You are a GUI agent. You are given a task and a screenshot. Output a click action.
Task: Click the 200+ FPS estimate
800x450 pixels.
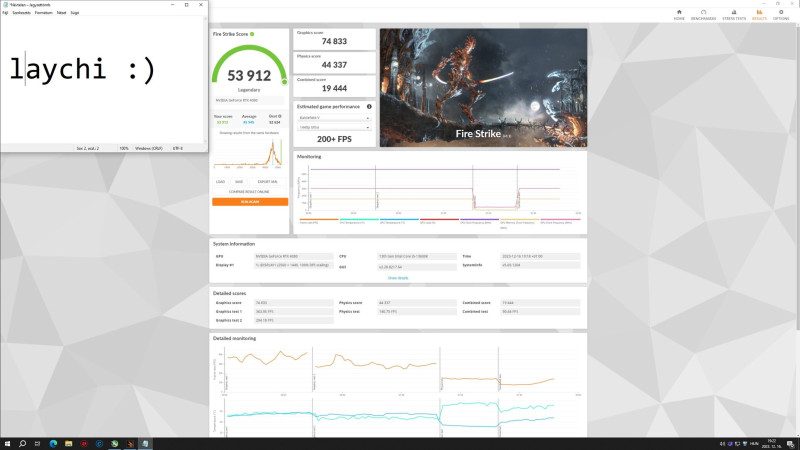pyautogui.click(x=334, y=139)
